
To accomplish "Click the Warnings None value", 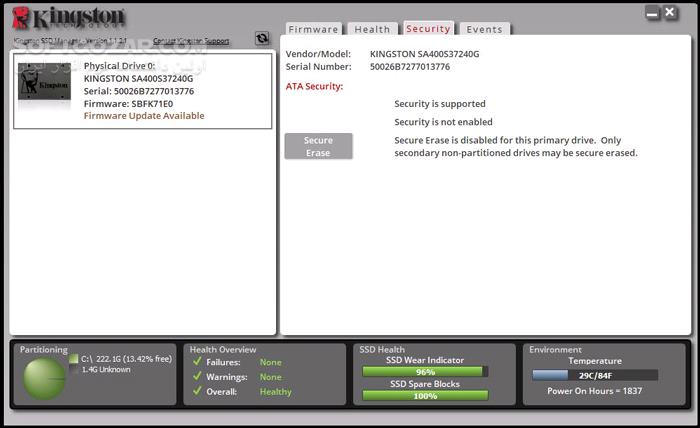I will click(x=271, y=377).
